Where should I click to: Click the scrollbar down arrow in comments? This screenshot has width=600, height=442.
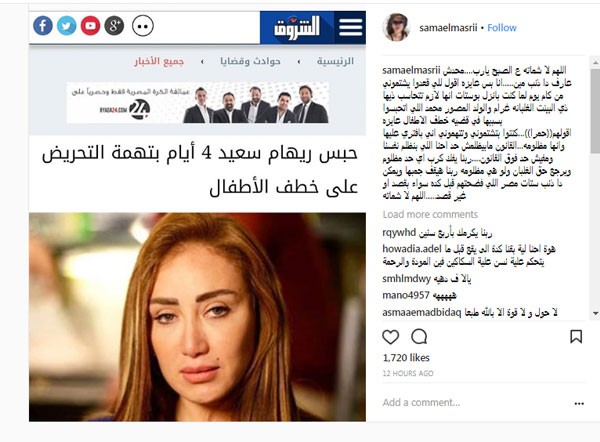coord(595,313)
